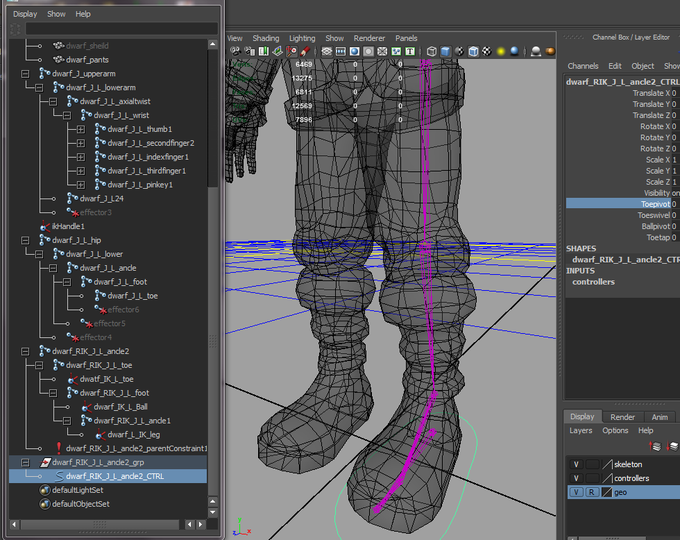680x540 pixels.
Task: Toggle visibility V box of geo layer
Action: (576, 492)
